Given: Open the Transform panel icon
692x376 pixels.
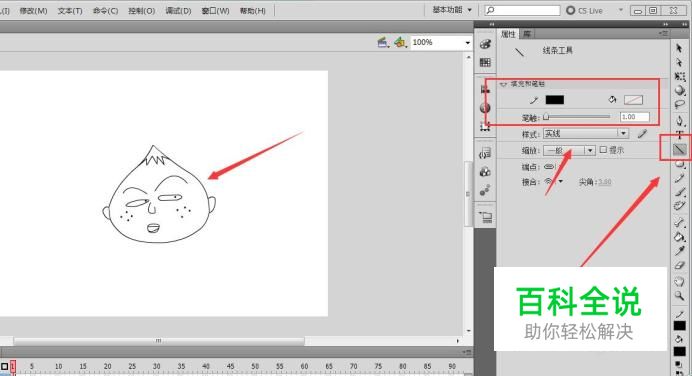Looking at the screenshot, I should [485, 127].
